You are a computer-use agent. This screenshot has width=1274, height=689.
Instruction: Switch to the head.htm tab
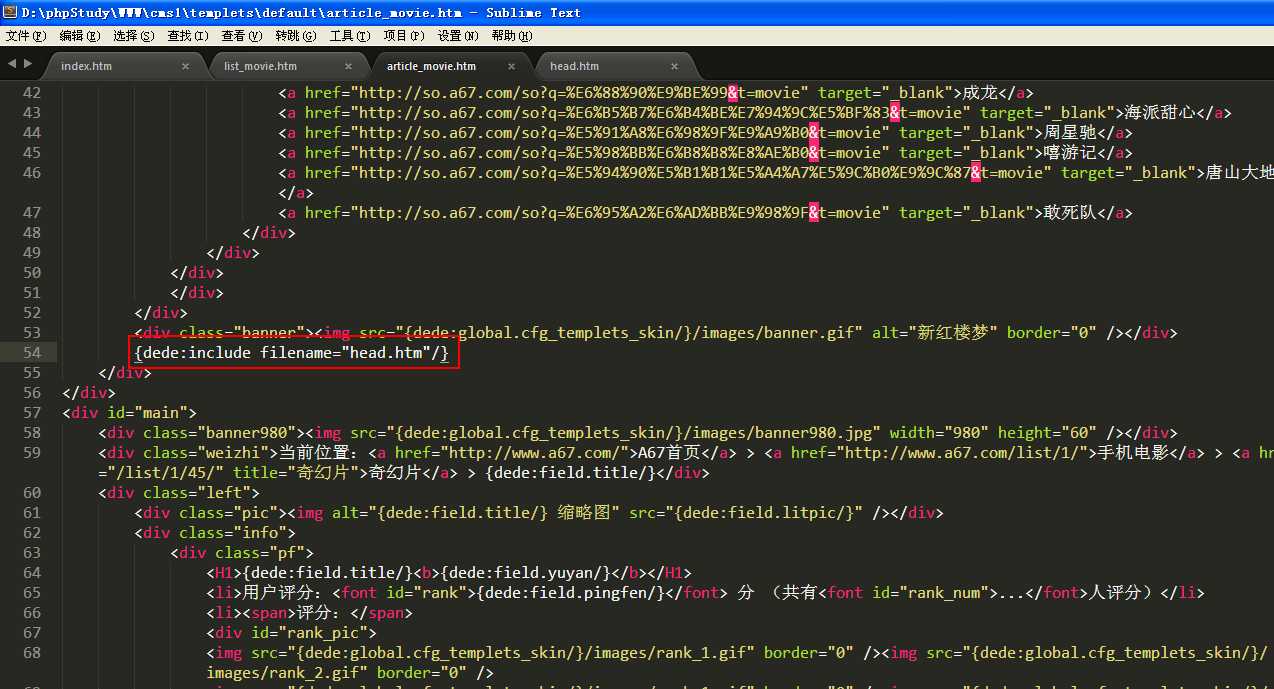[574, 66]
